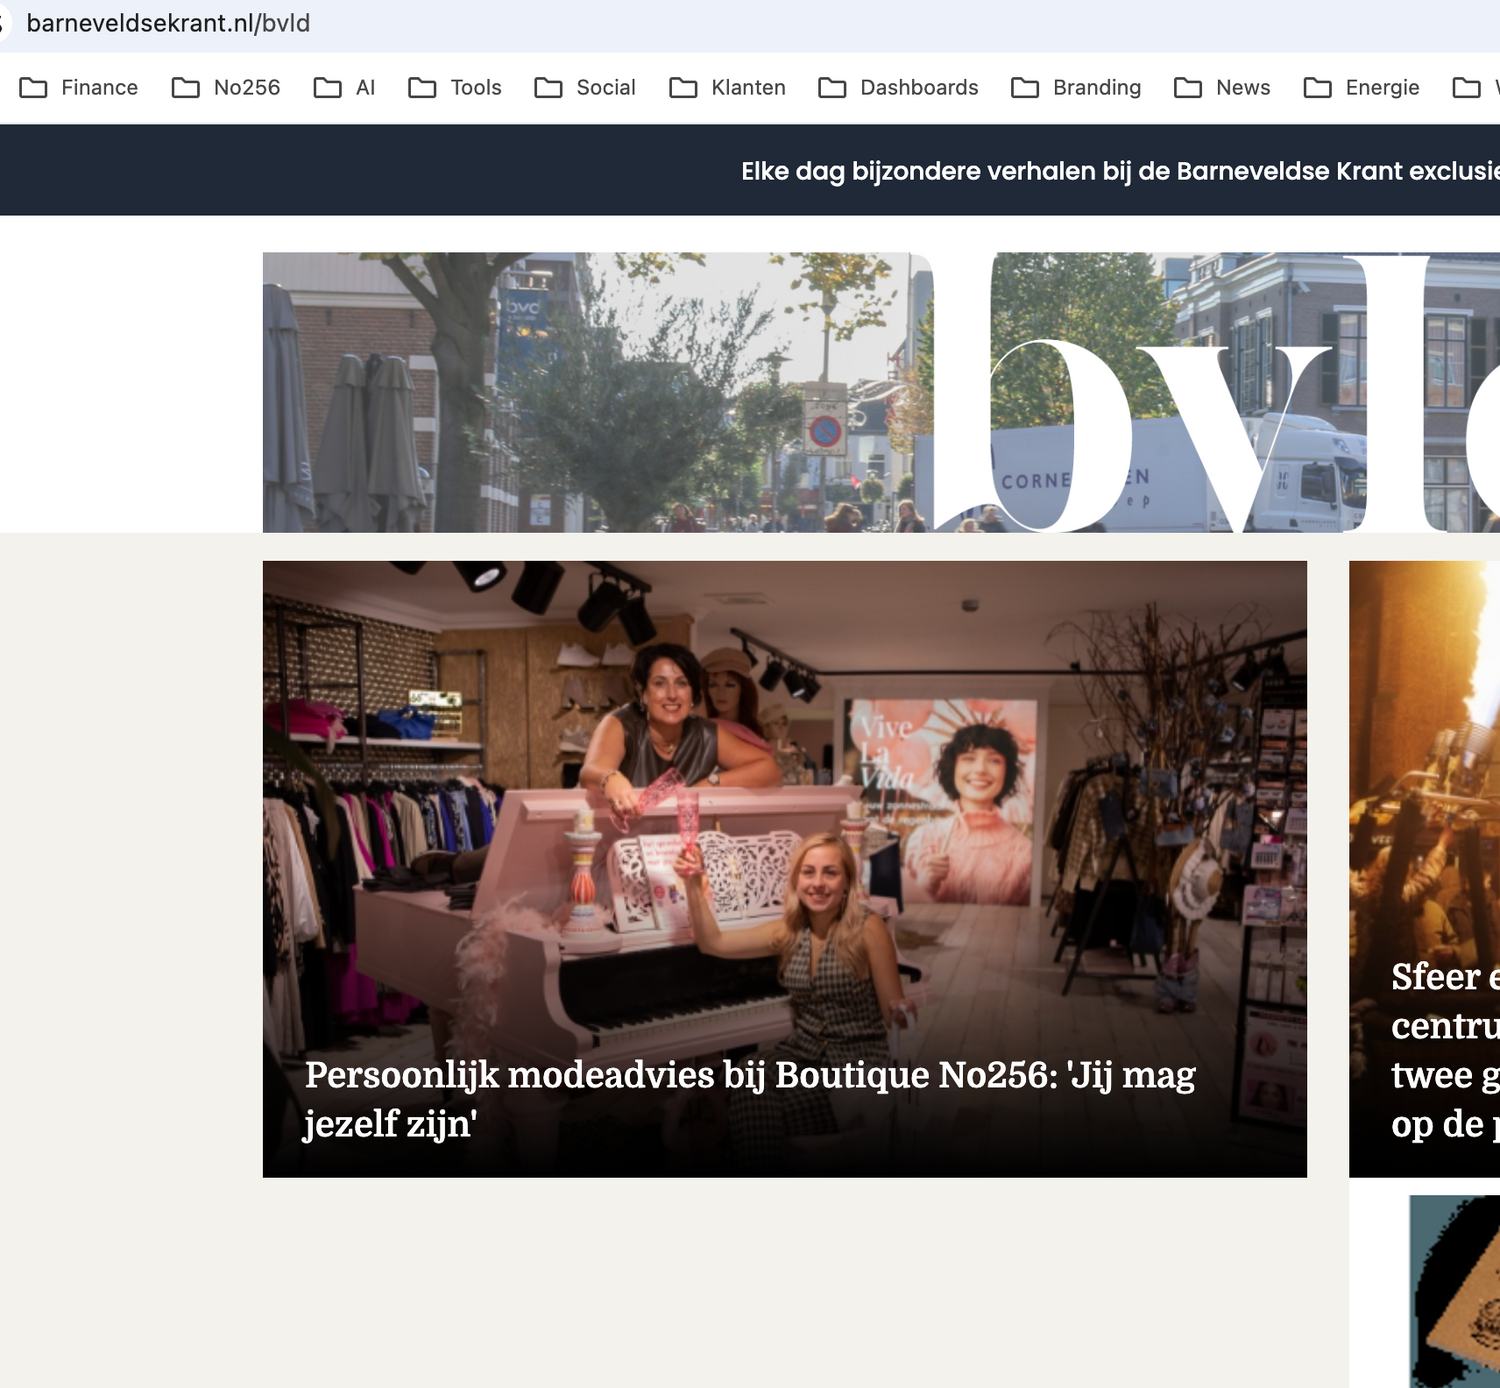Click the barneveldsekrant.nl address bar
The height and width of the screenshot is (1388, 1500).
click(x=400, y=23)
